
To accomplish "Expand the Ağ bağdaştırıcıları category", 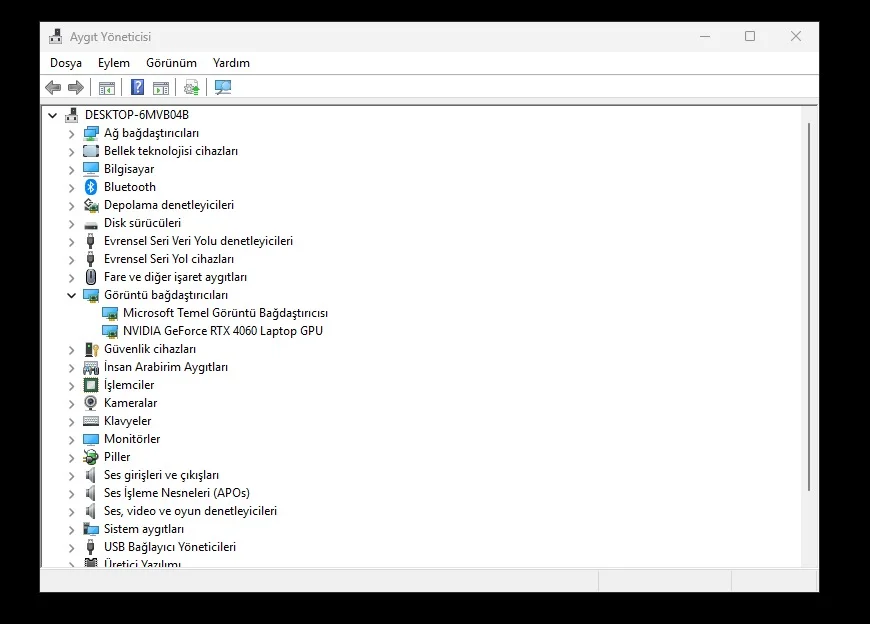I will coord(72,134).
